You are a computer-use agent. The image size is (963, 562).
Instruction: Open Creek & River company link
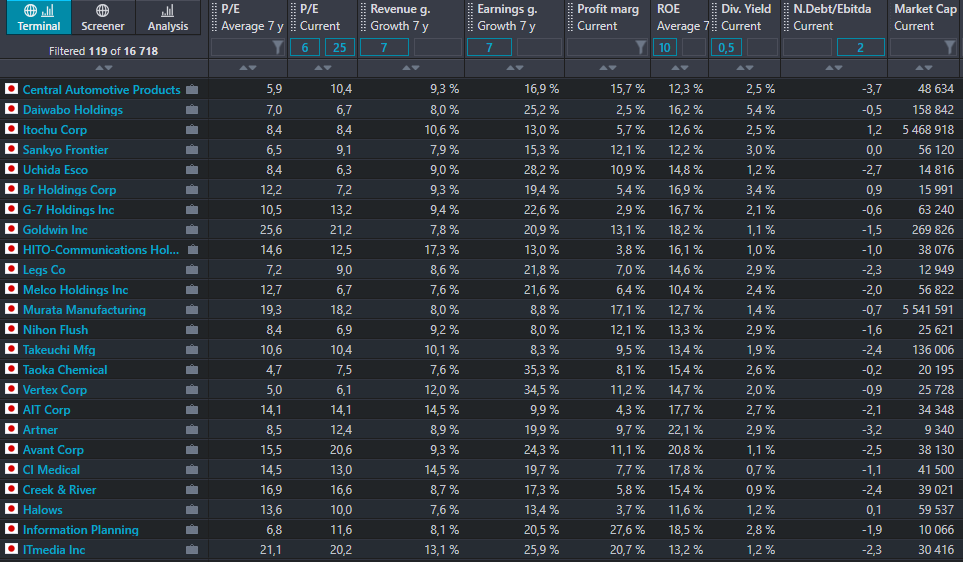coord(60,490)
